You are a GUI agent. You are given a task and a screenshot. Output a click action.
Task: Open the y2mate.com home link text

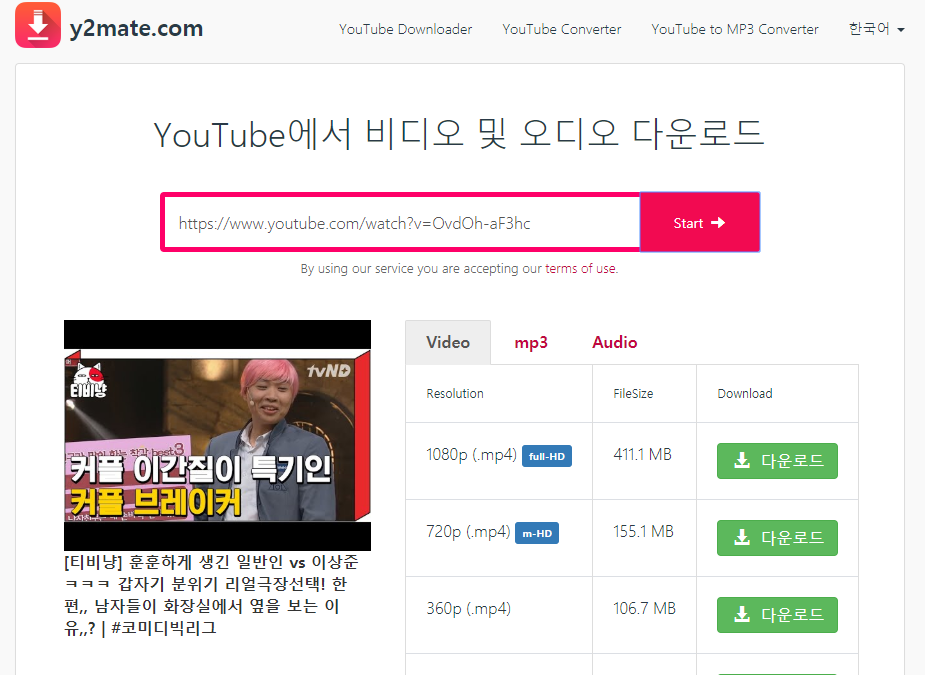136,28
